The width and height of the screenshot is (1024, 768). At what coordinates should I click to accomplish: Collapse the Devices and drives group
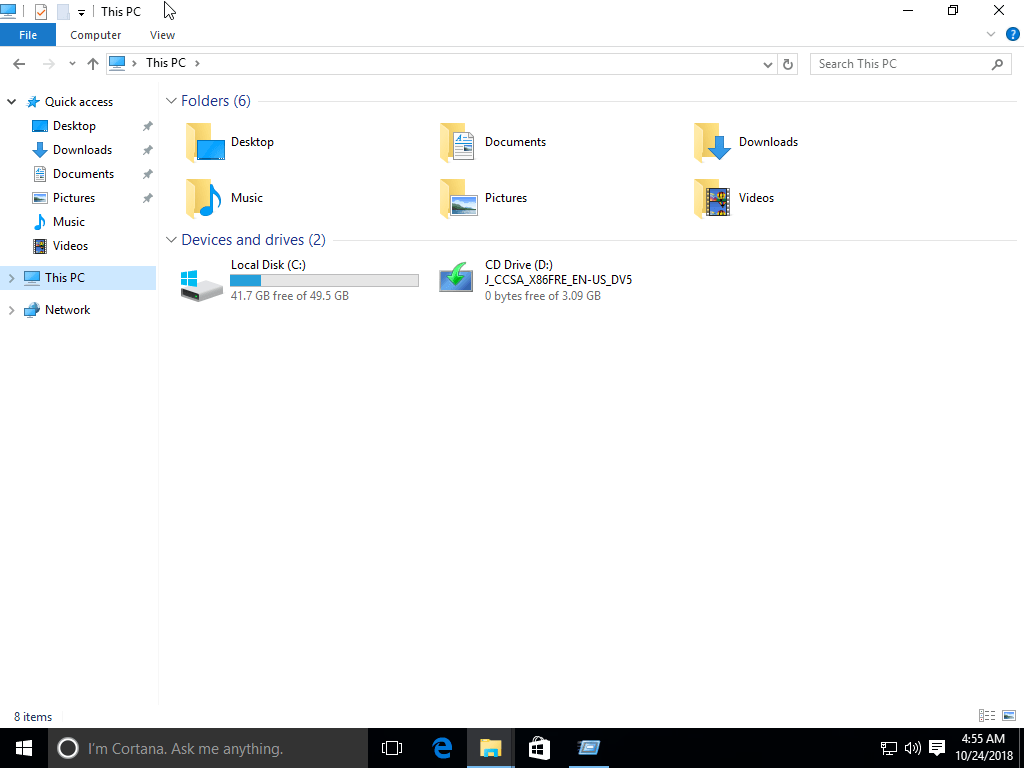coord(171,240)
